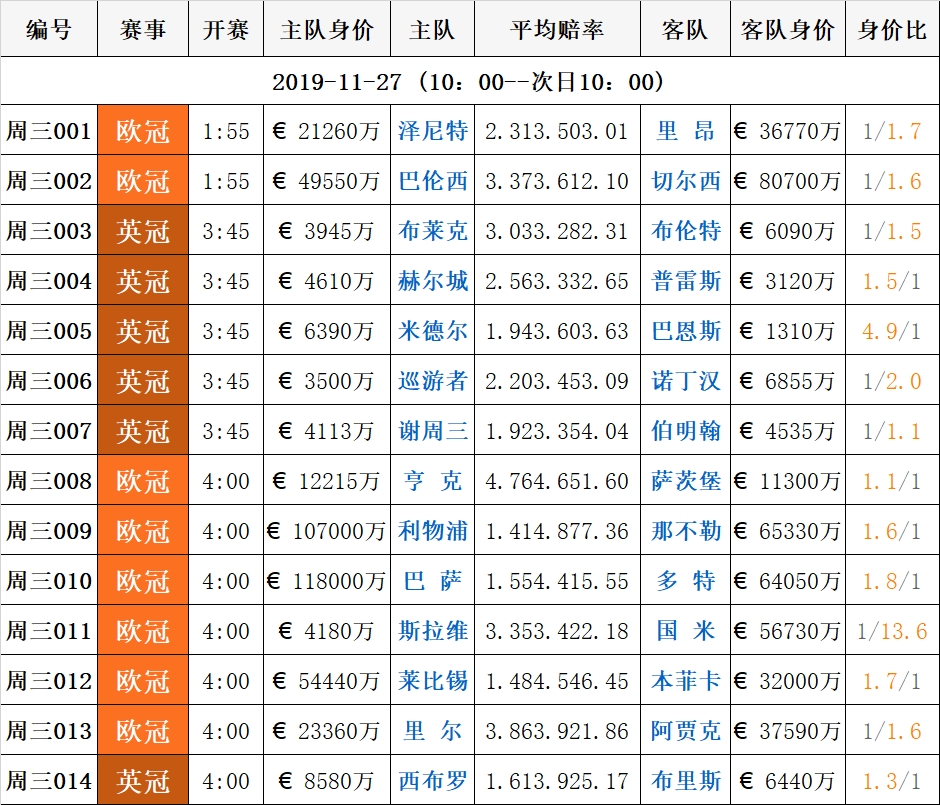
Task: Select match number 周三001
Action: [x=49, y=131]
